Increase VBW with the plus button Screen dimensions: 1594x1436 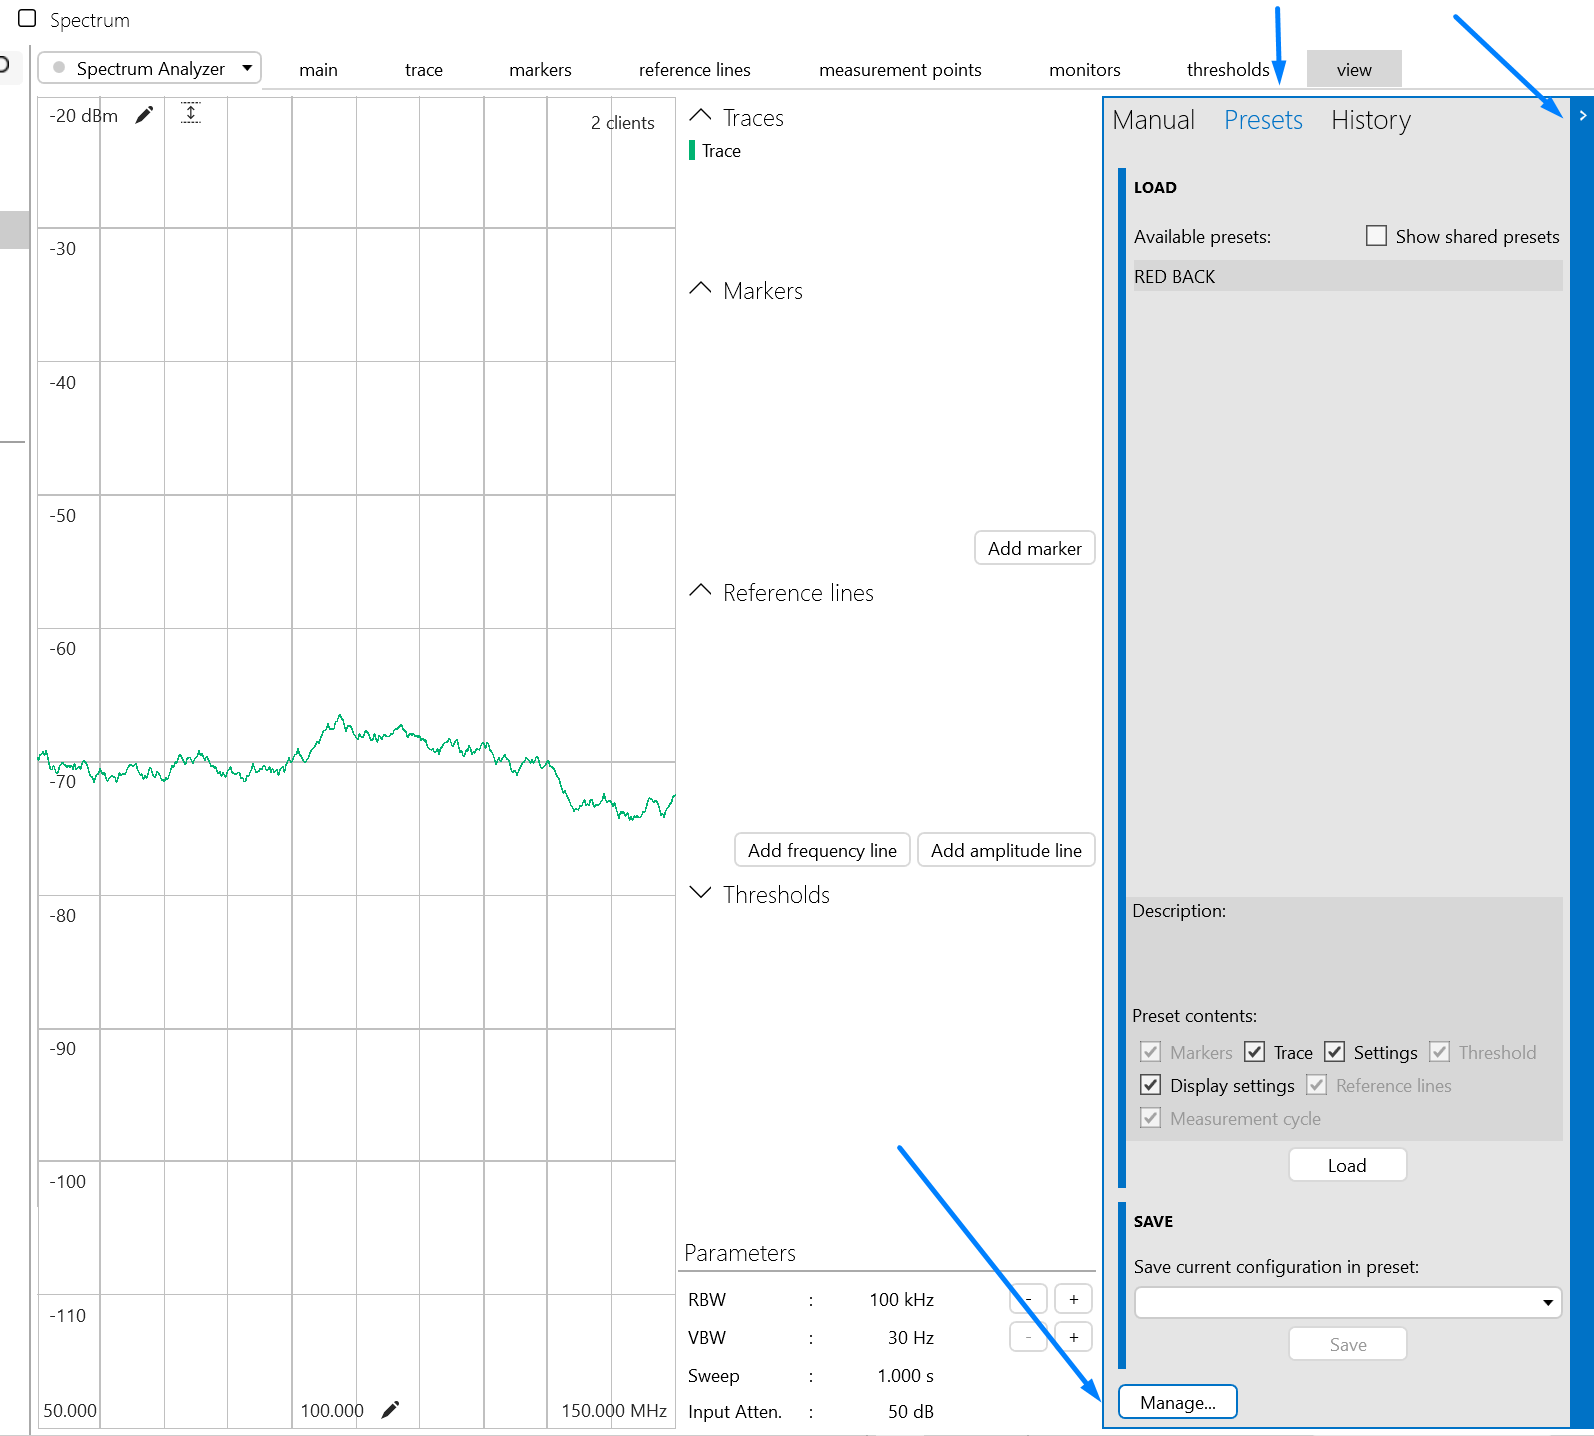click(1073, 1337)
